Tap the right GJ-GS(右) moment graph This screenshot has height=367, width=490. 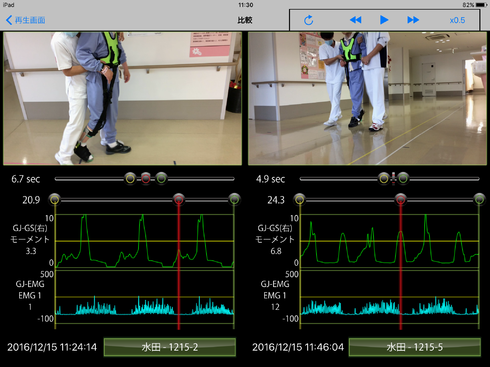click(x=389, y=241)
